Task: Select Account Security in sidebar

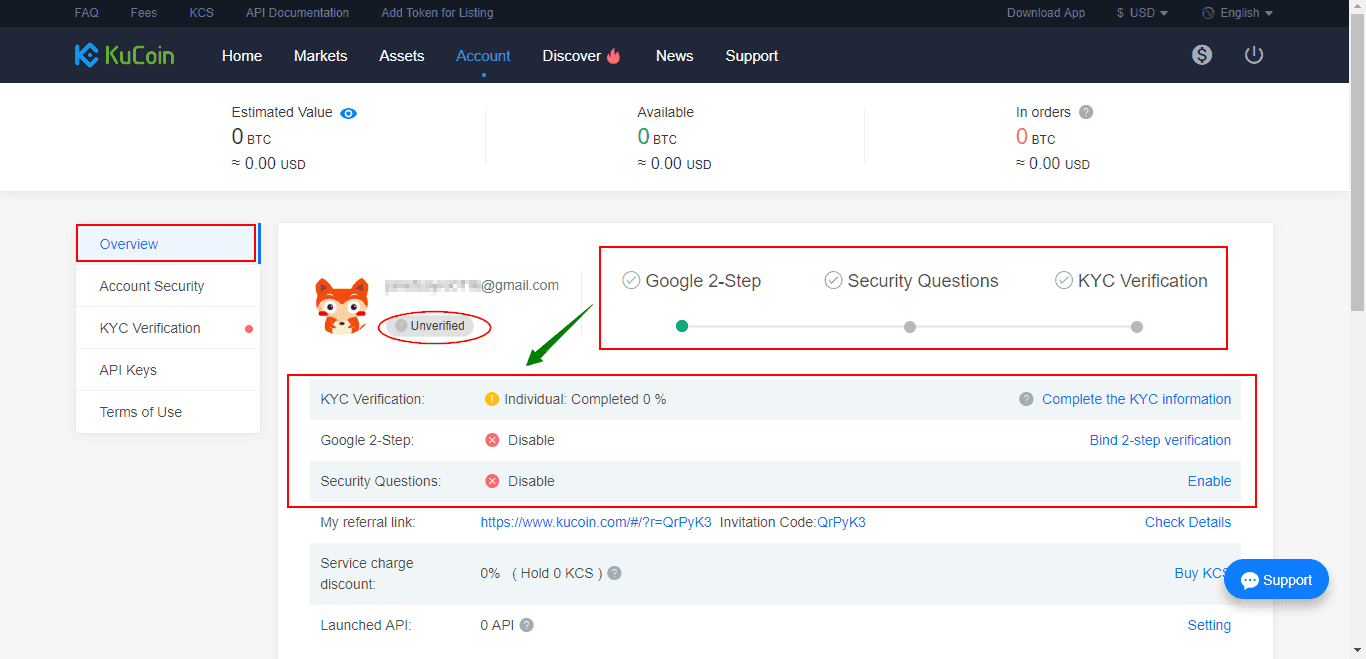Action: coord(152,286)
